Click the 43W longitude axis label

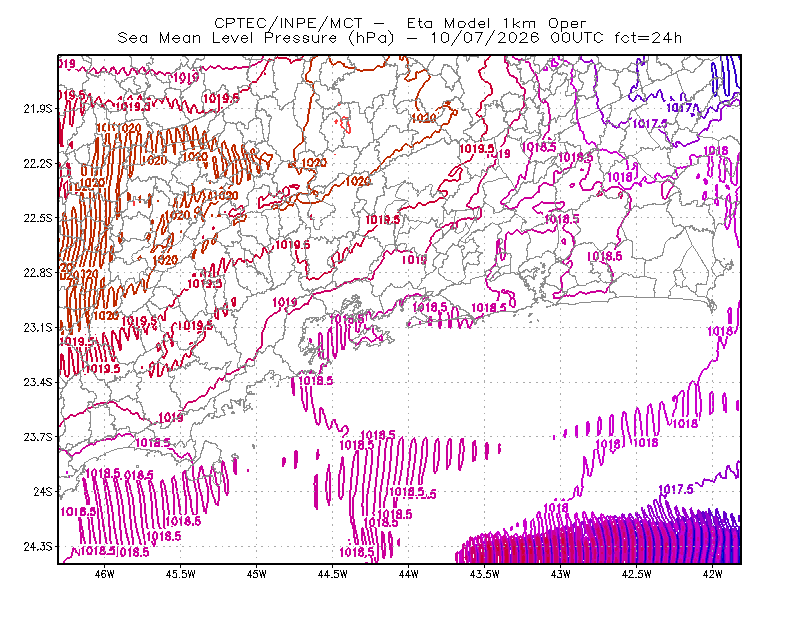tap(560, 574)
